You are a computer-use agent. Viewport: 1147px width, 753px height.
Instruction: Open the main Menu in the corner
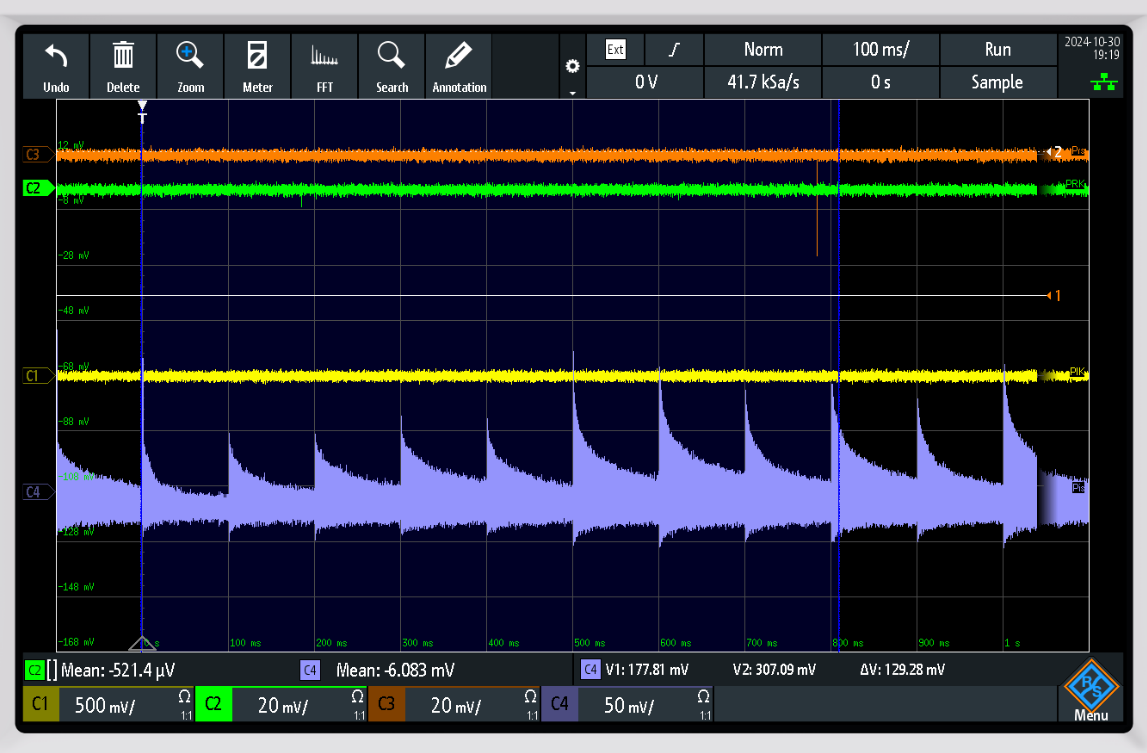(x=1091, y=692)
